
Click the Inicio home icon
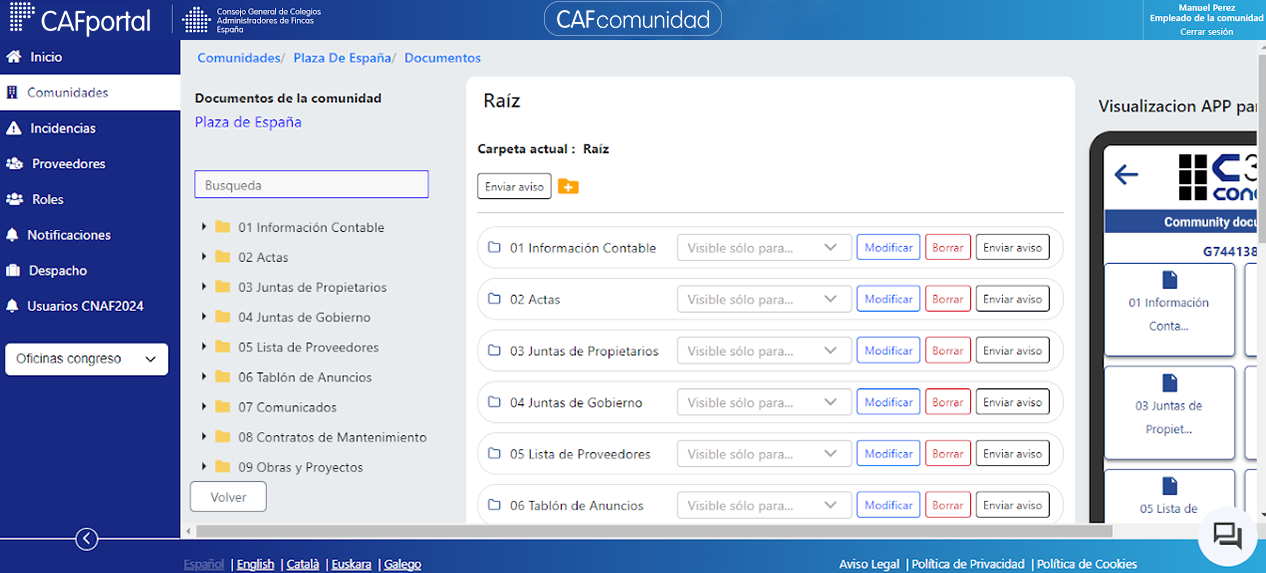click(x=13, y=57)
